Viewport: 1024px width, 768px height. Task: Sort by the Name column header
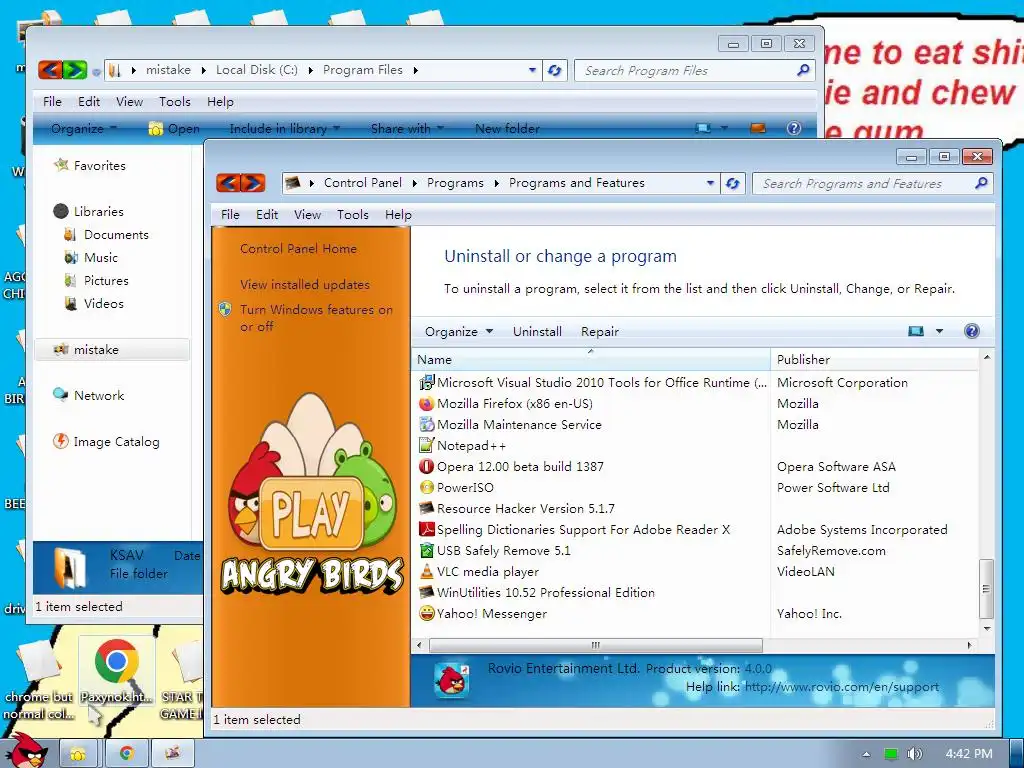point(590,359)
